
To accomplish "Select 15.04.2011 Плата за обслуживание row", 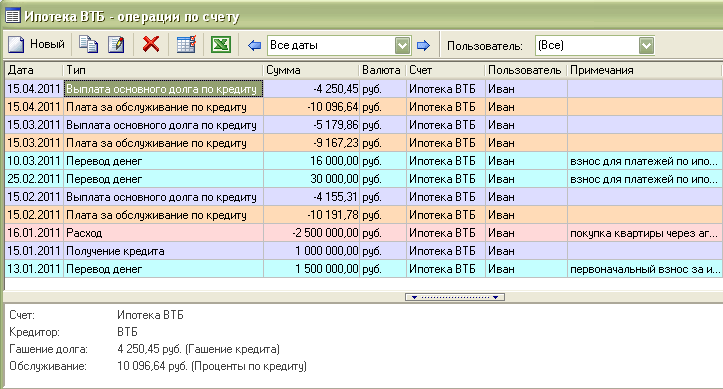I will pyautogui.click(x=363, y=107).
